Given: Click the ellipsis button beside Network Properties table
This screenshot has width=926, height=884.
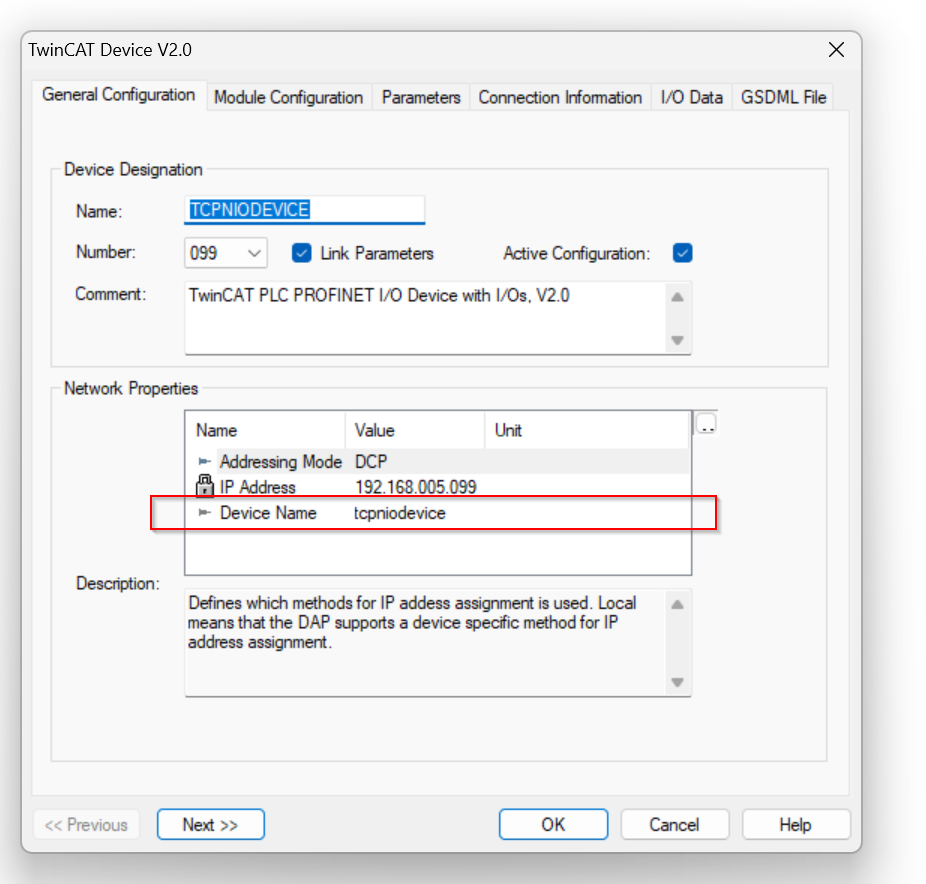Looking at the screenshot, I should [706, 423].
